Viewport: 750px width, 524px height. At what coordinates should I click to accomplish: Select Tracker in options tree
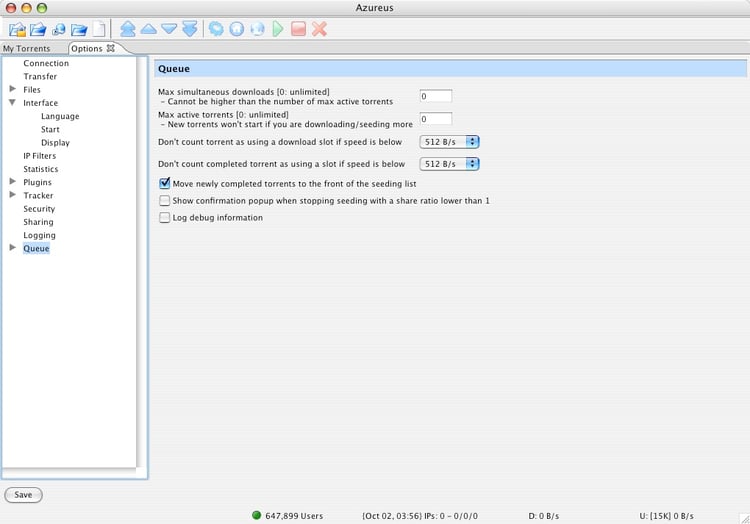[38, 195]
